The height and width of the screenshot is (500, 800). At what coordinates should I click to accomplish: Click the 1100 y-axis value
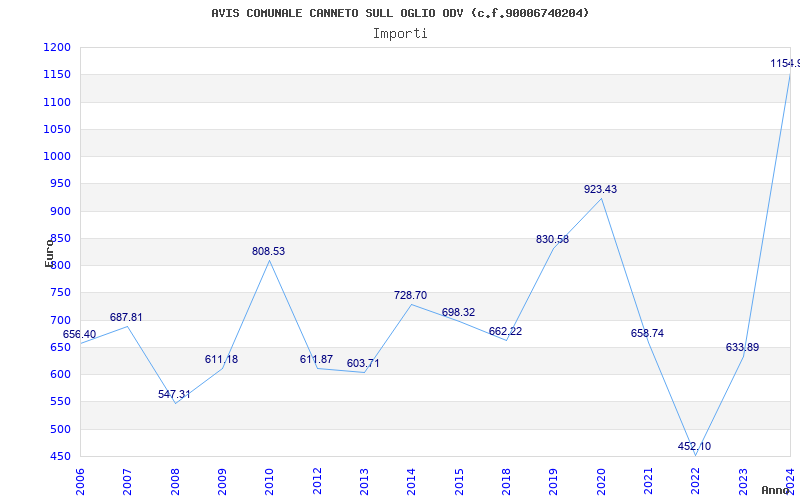(57, 102)
